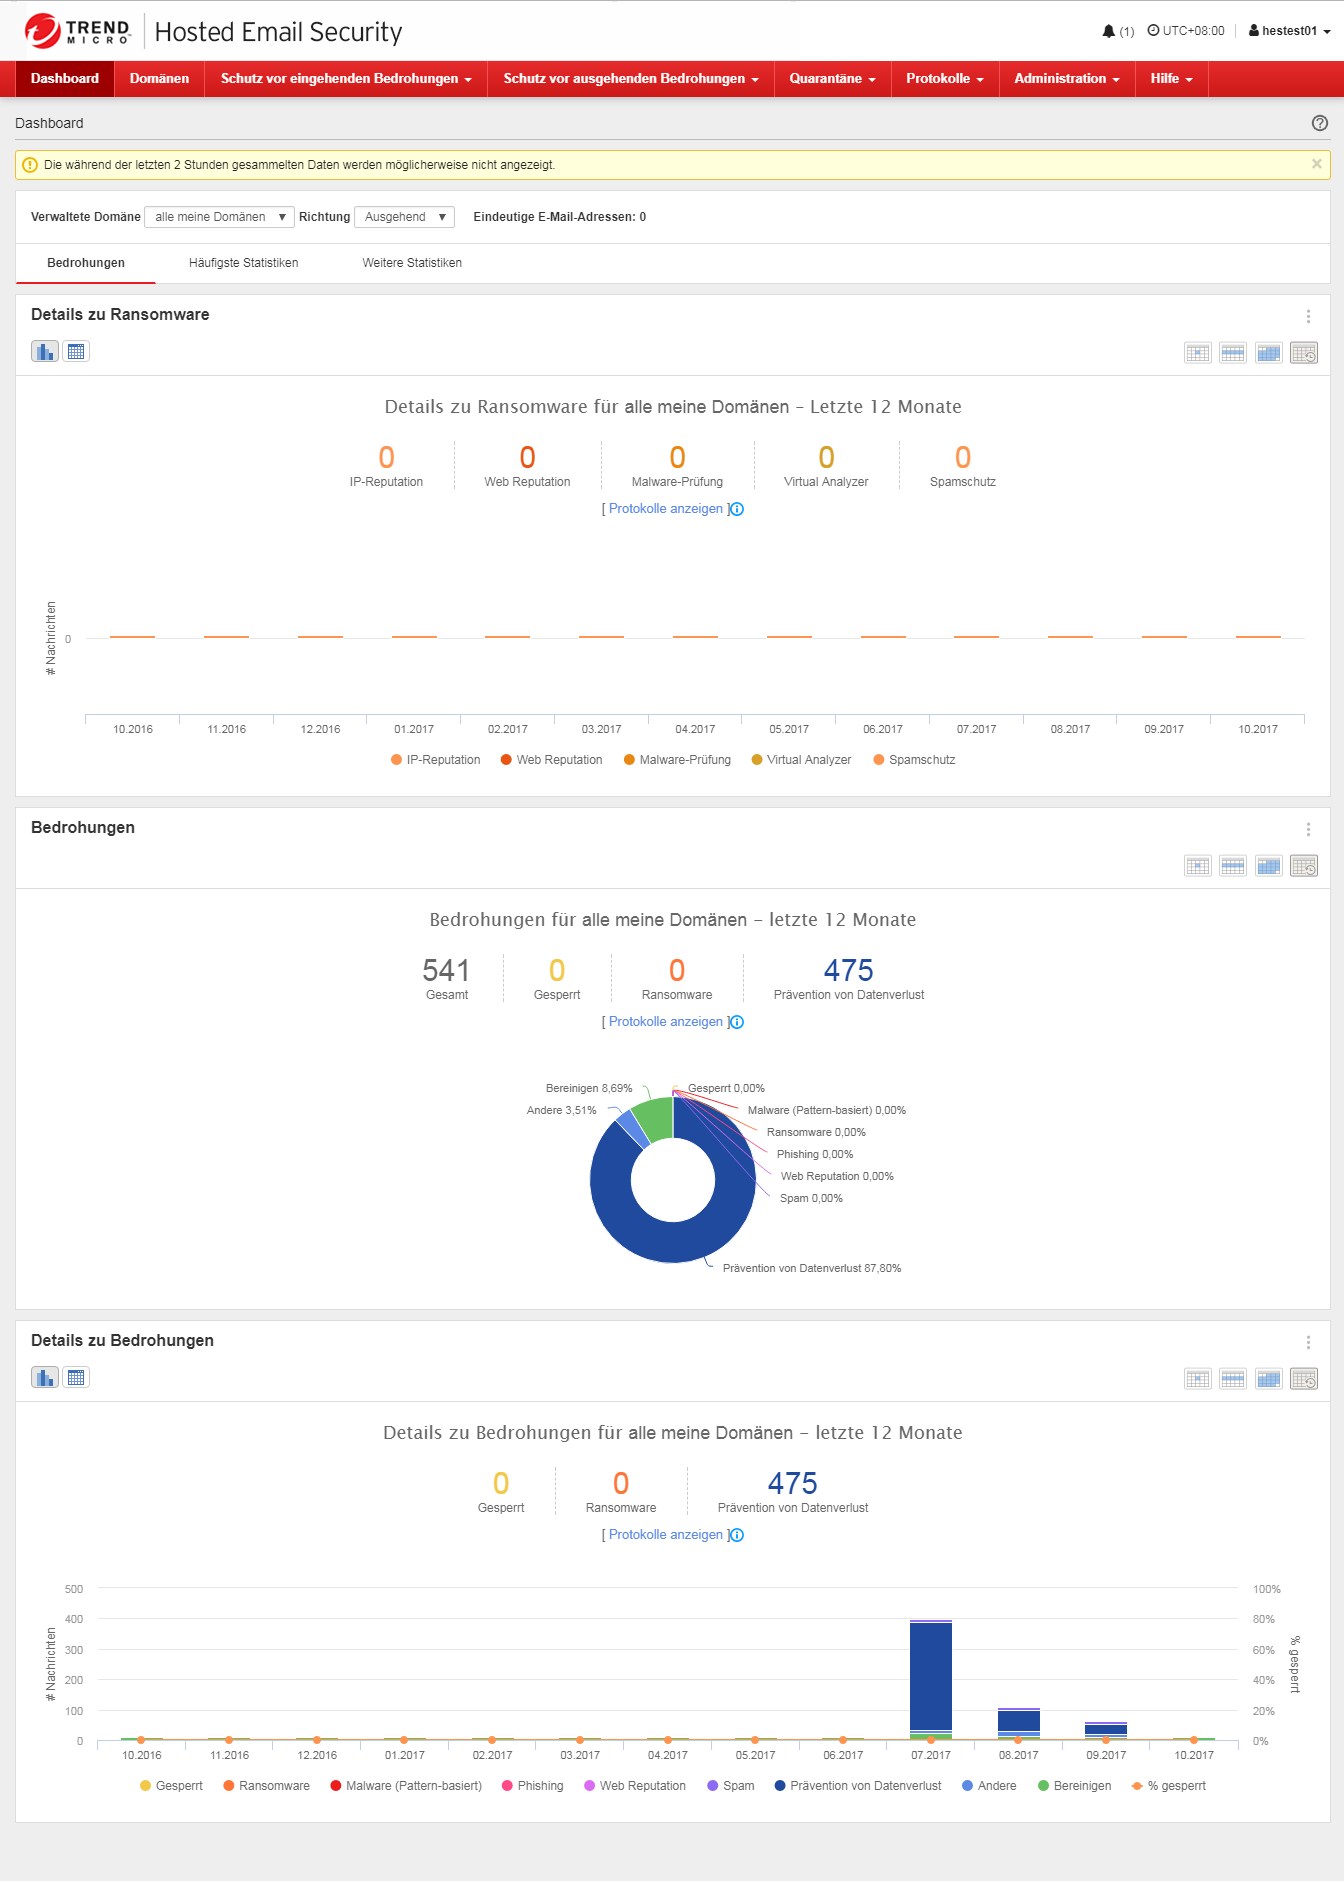Screen dimensions: 1344x1881
Task: Open the notifications bell icon
Action: click(1108, 31)
